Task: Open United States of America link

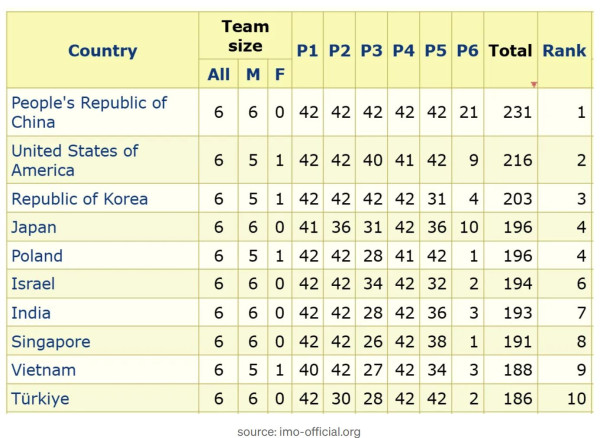Action: coord(75,160)
